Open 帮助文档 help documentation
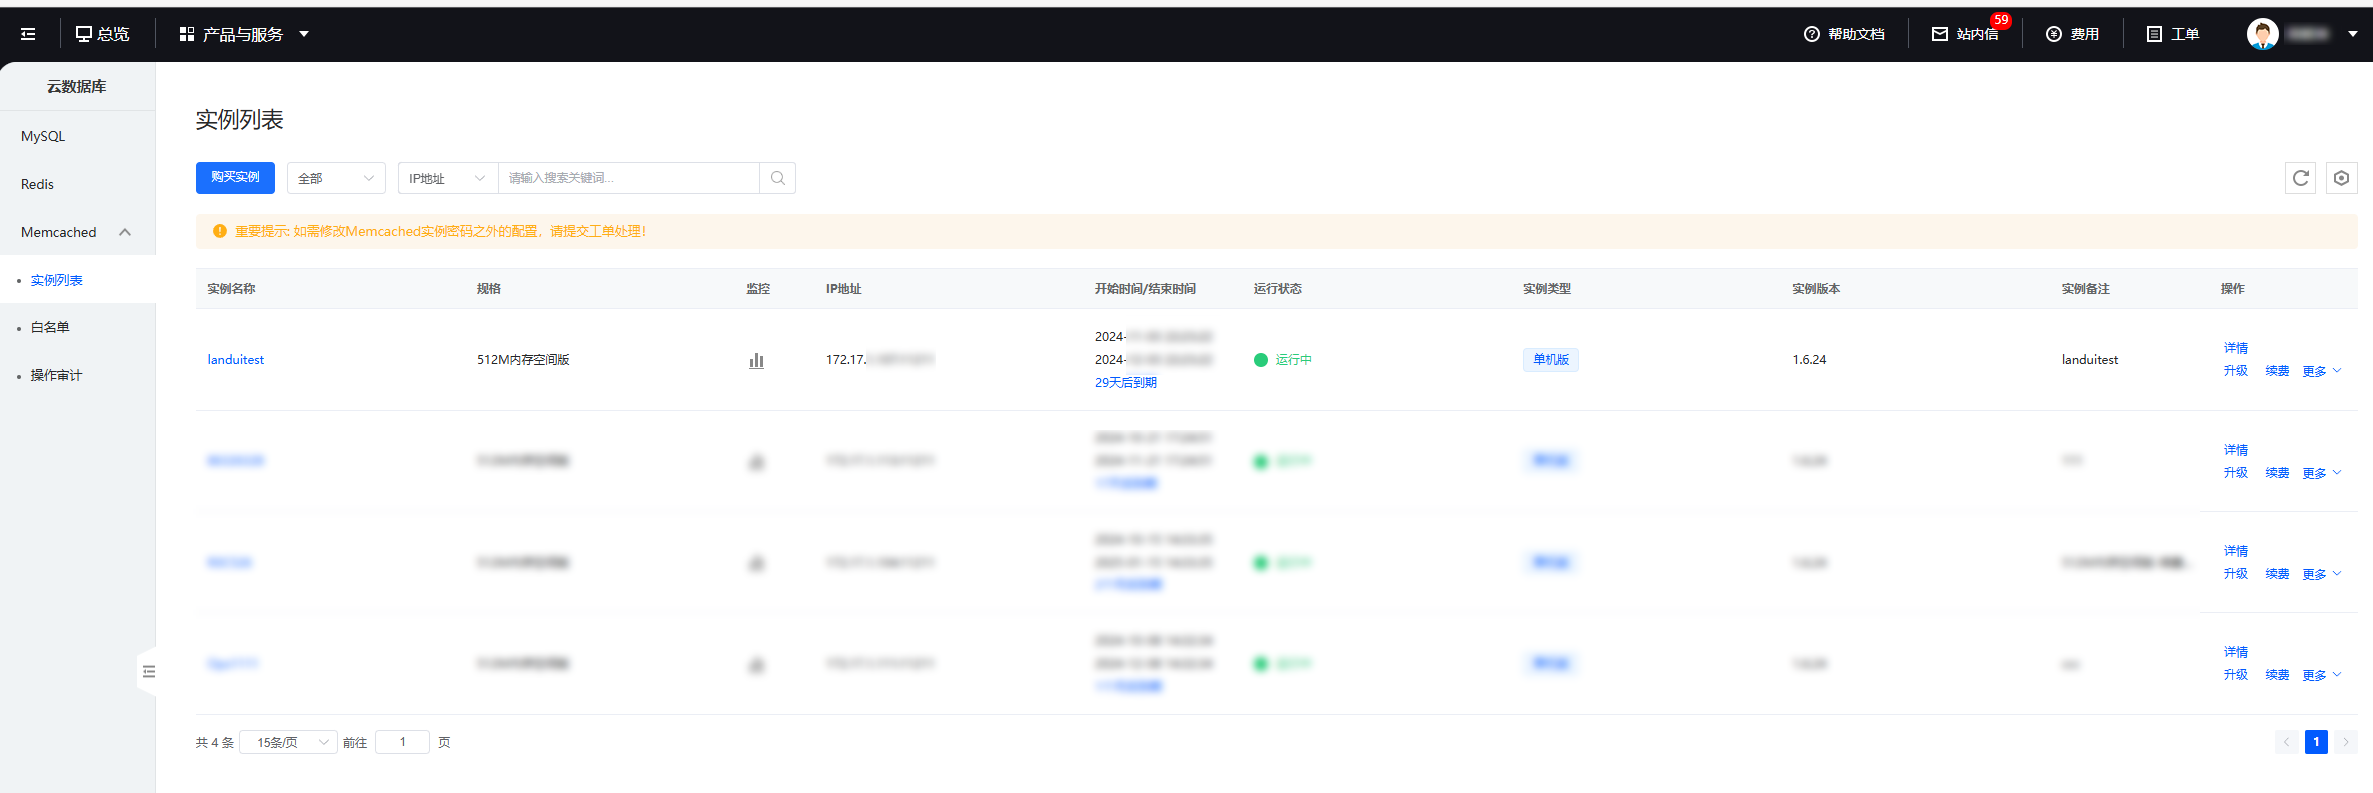This screenshot has width=2373, height=793. (1844, 34)
